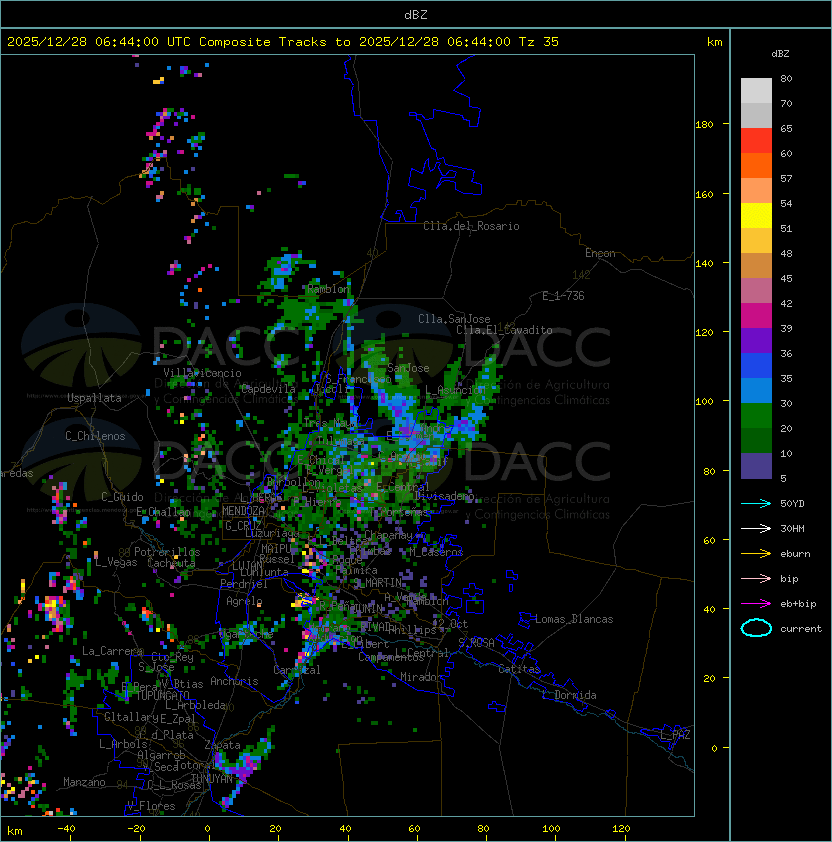Click the Catitas place label
This screenshot has height=842, width=832.
pyautogui.click(x=519, y=669)
